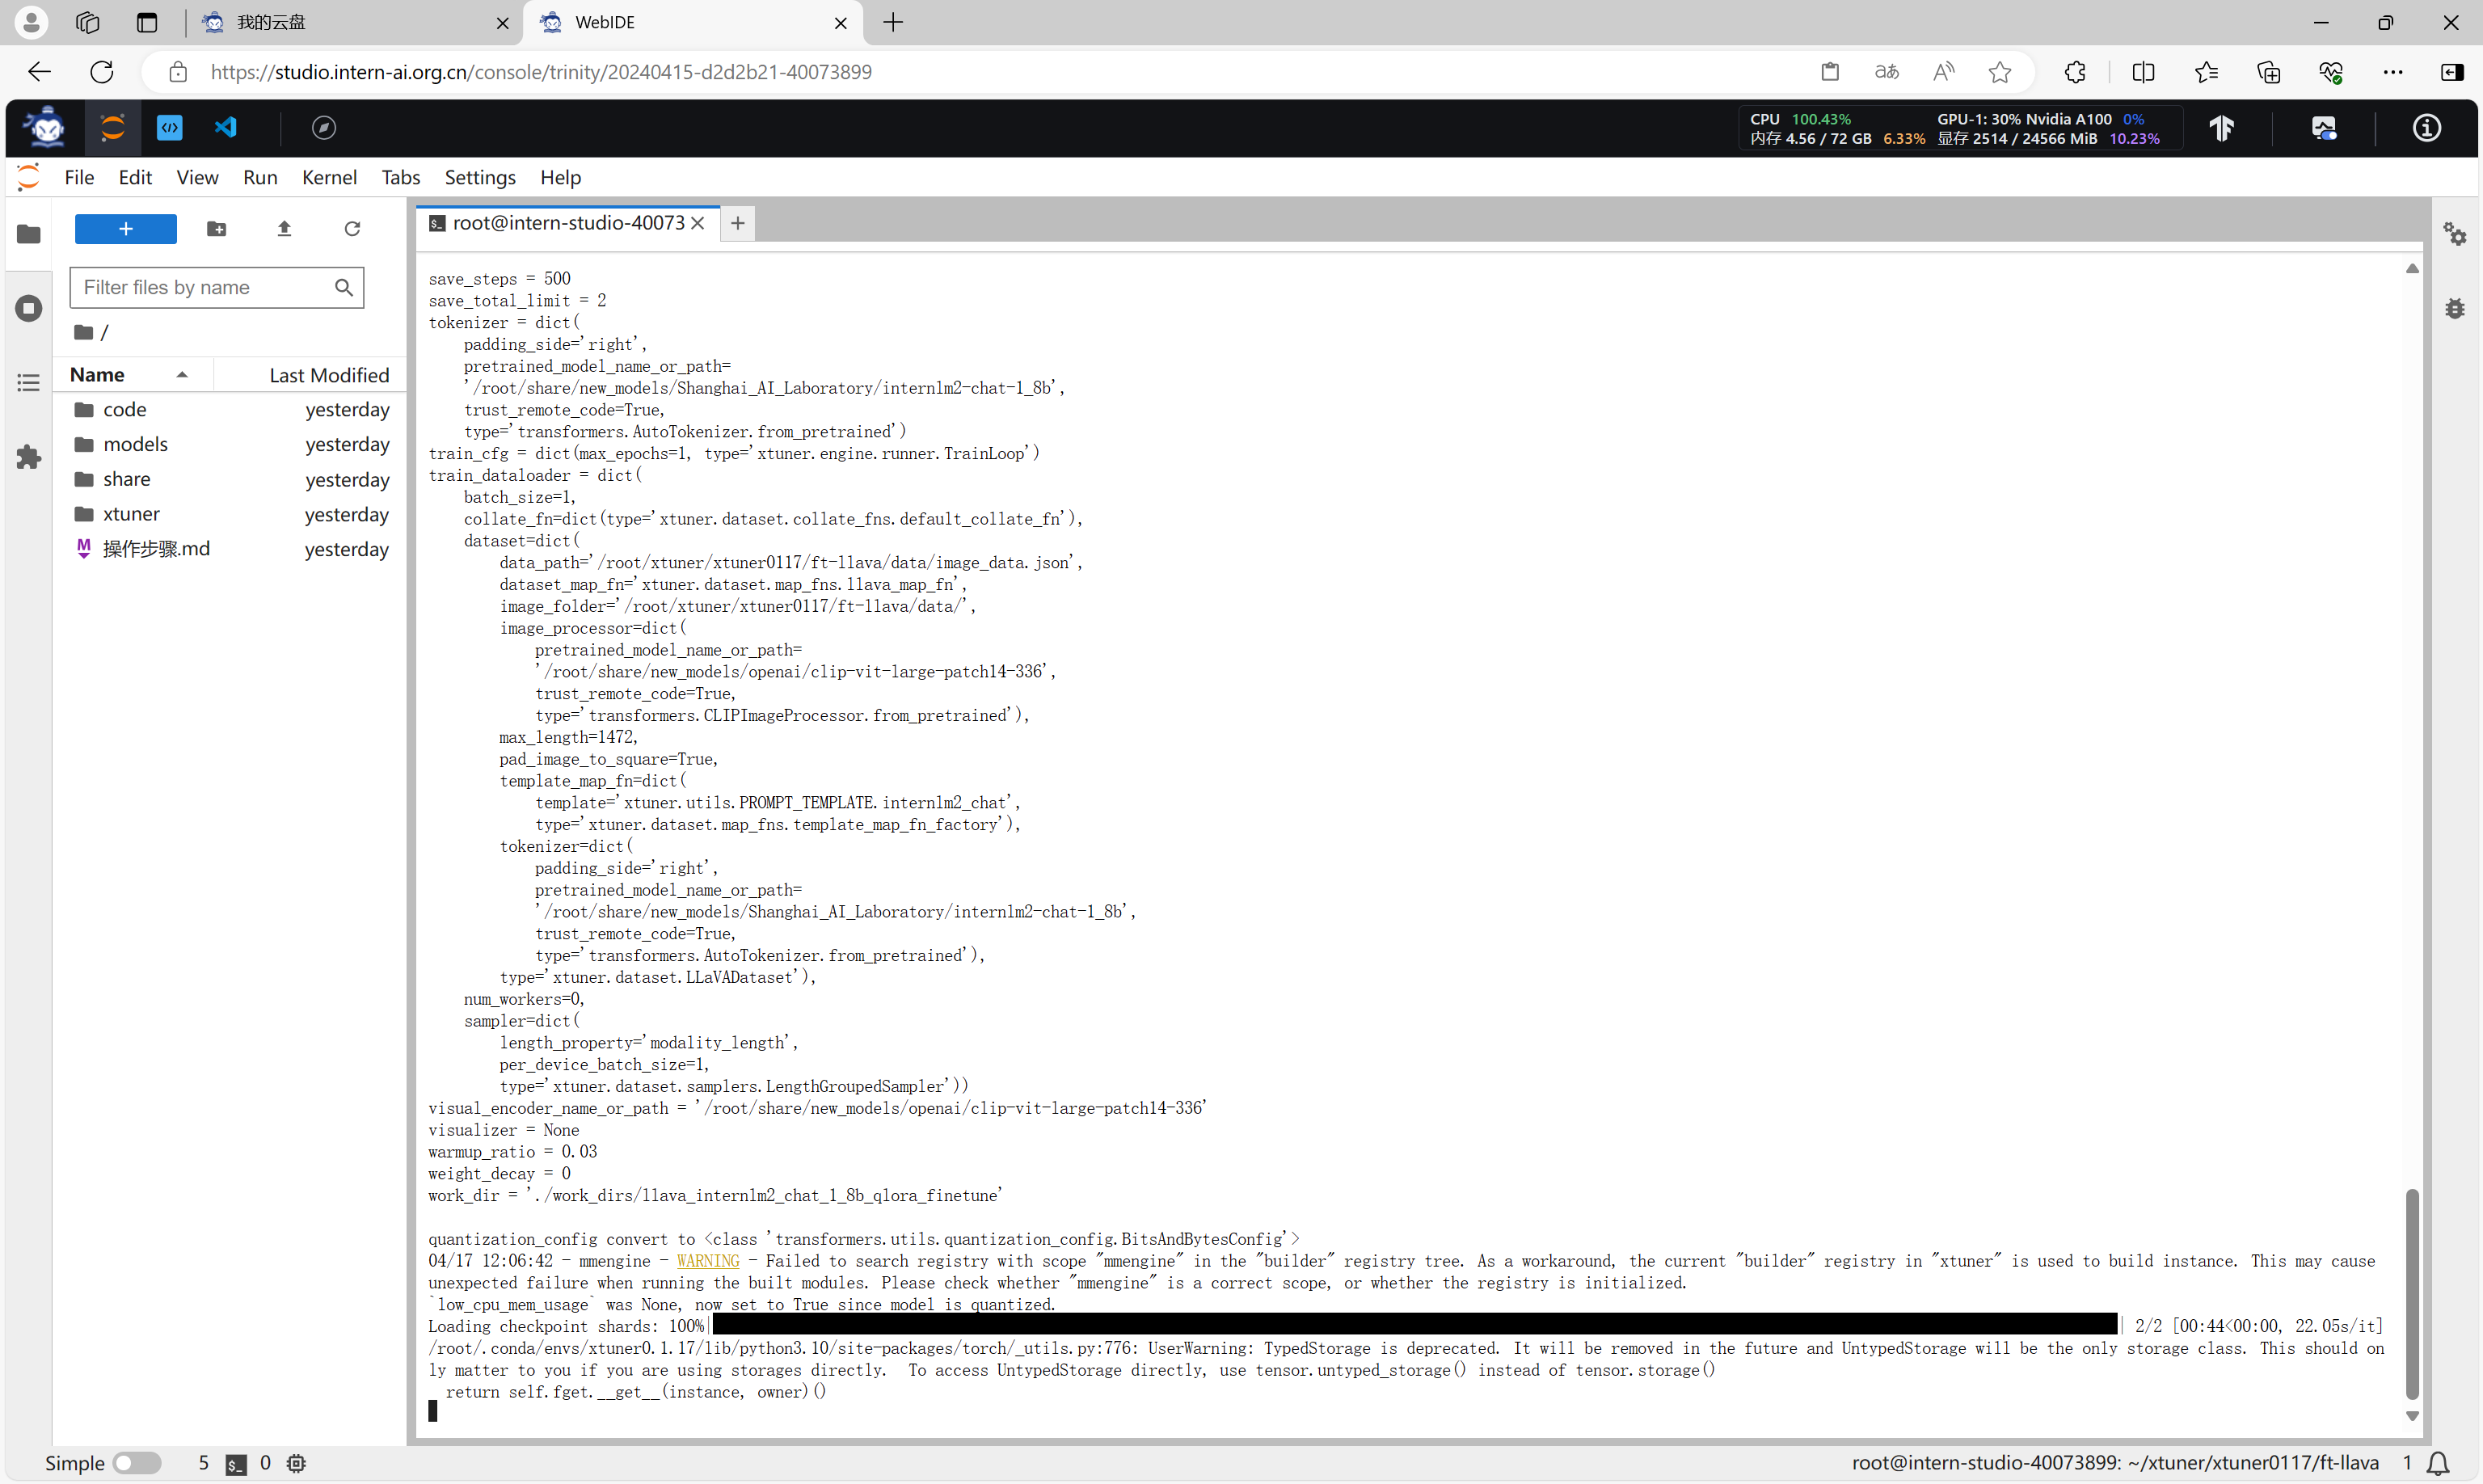2483x1484 pixels.
Task: Click the notification bell in status bar
Action: [x=2438, y=1463]
